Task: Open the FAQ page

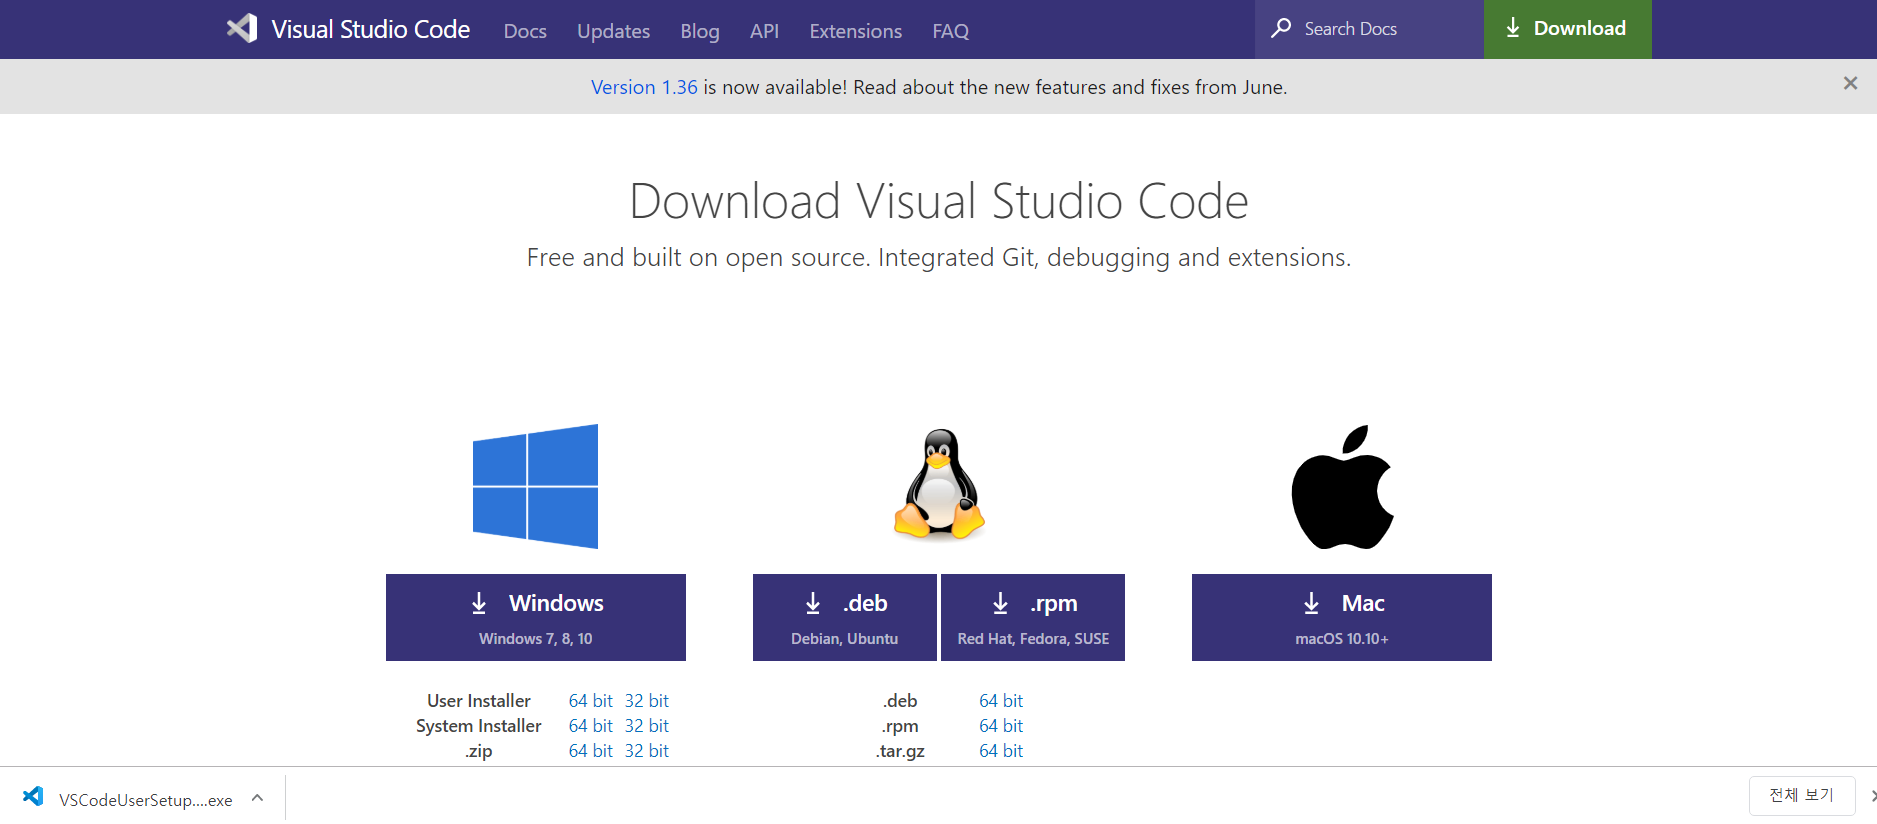Action: pyautogui.click(x=950, y=31)
